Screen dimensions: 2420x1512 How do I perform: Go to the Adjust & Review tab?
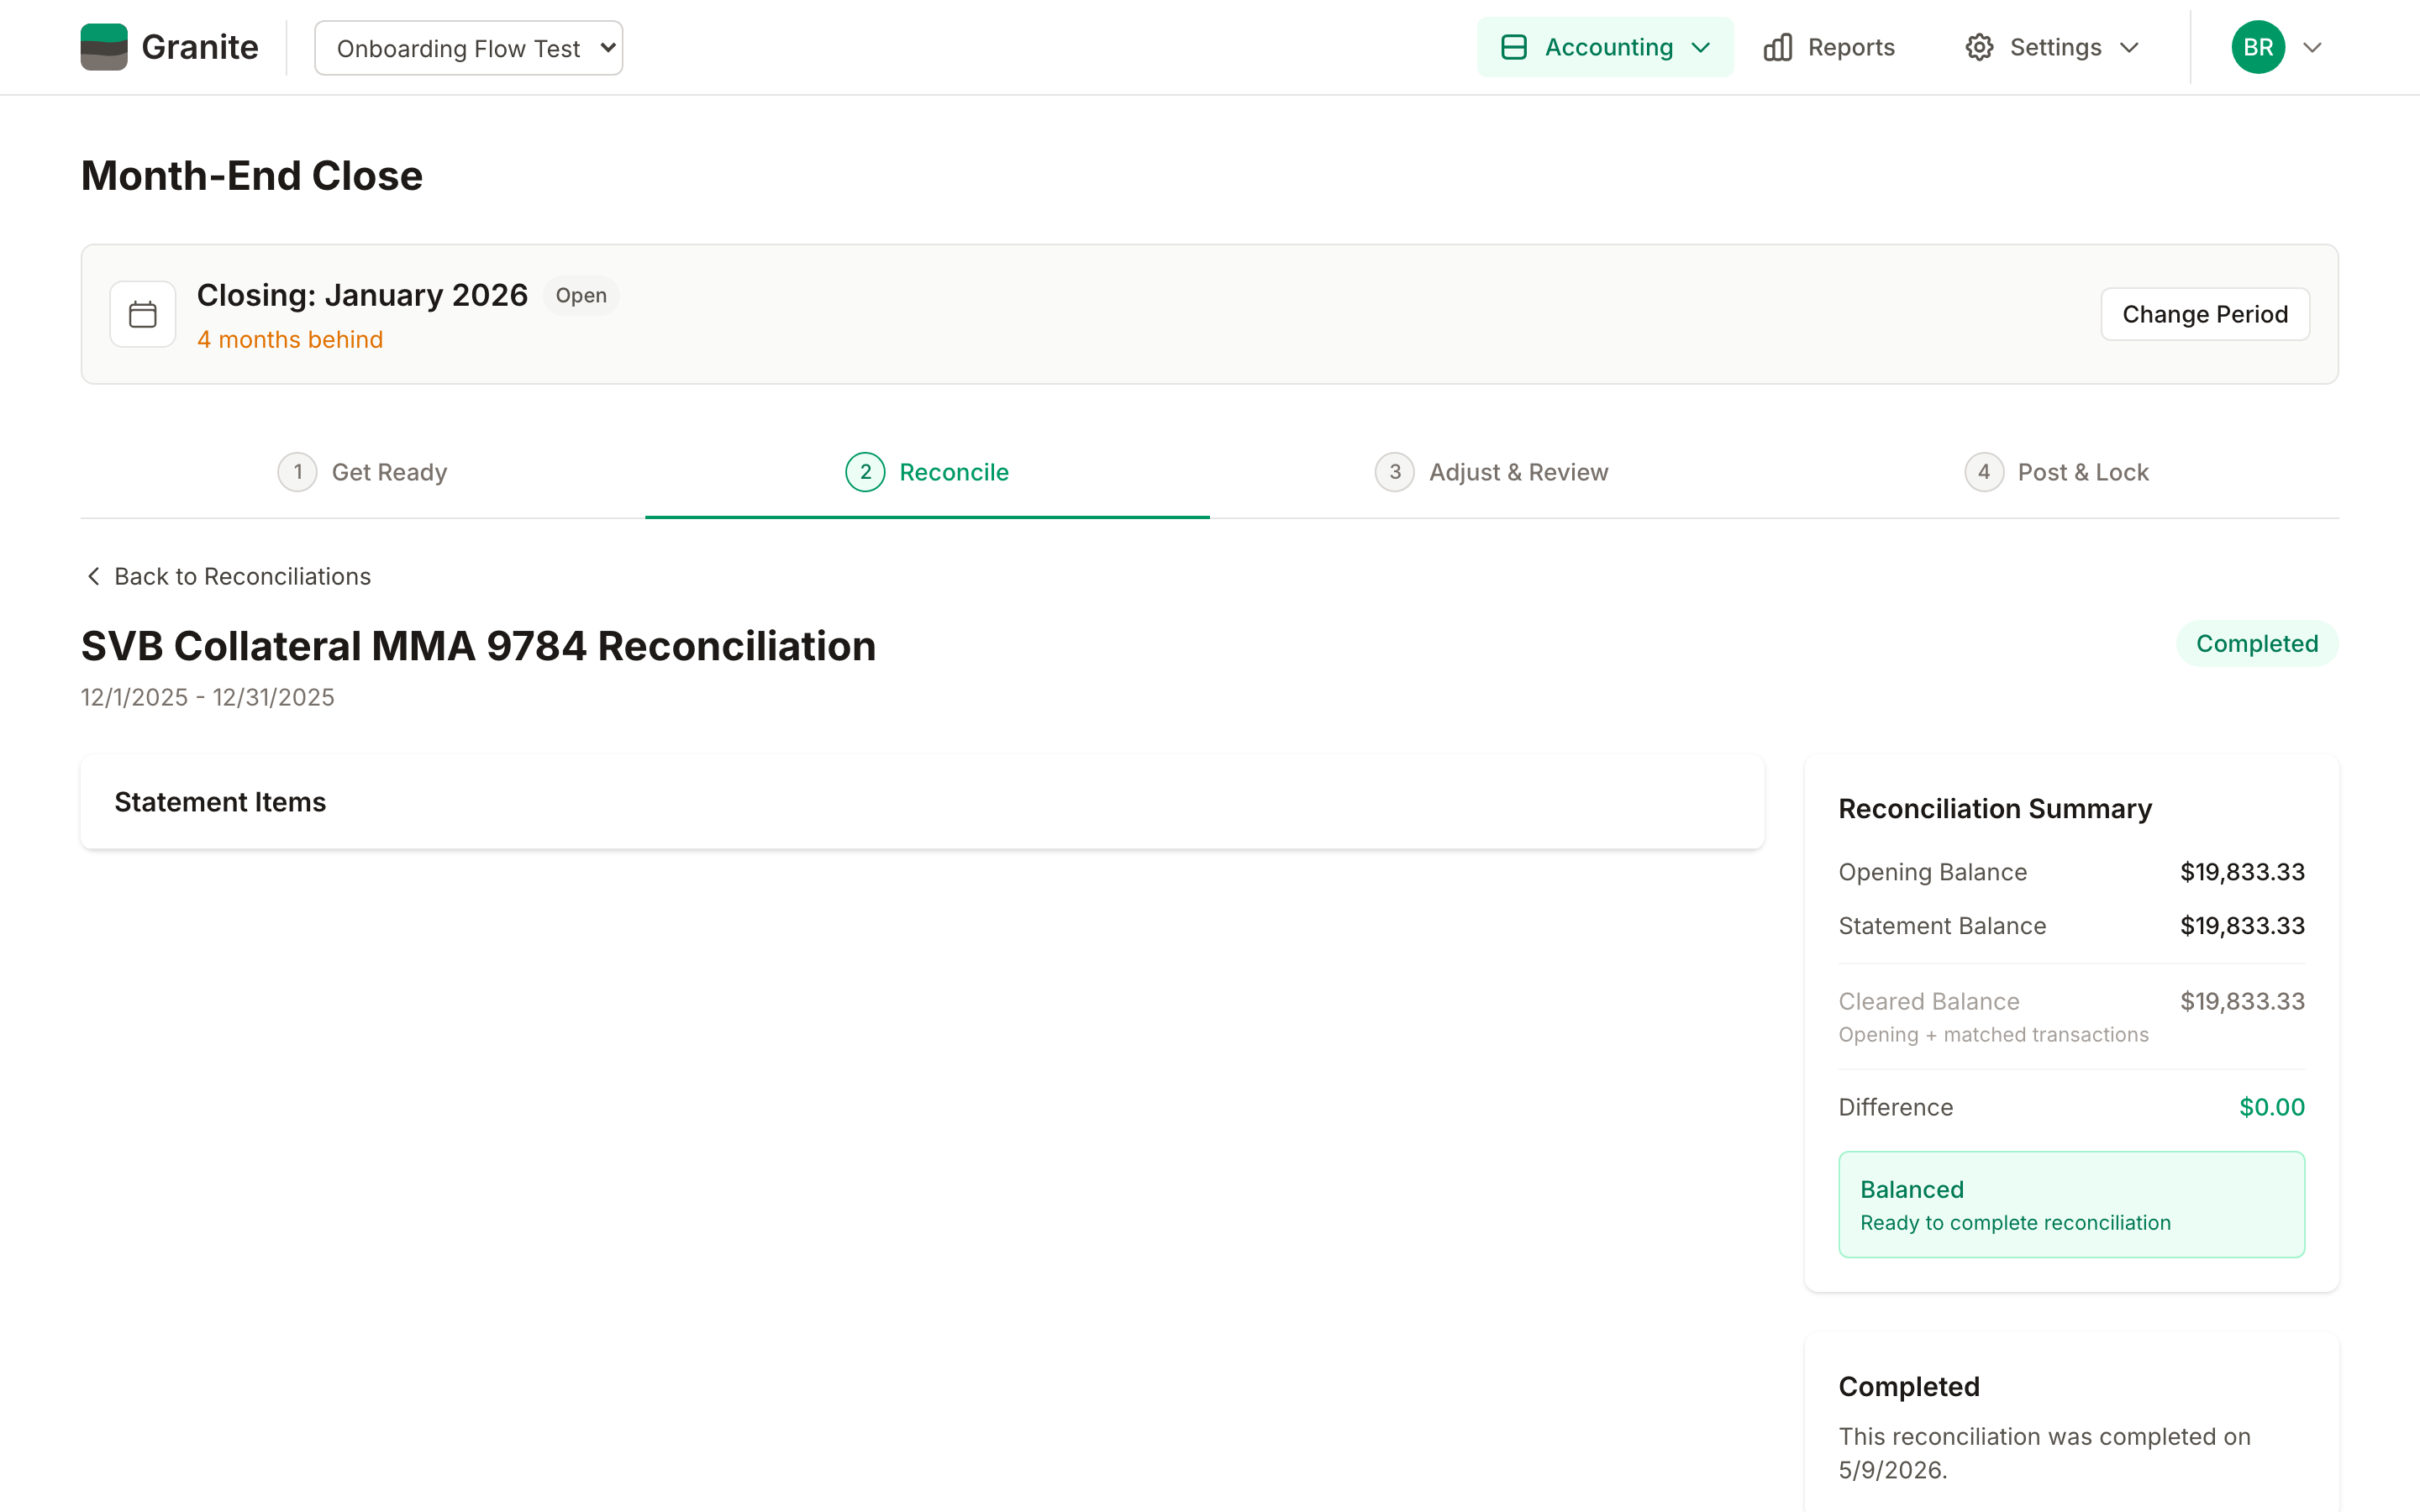[x=1492, y=472]
